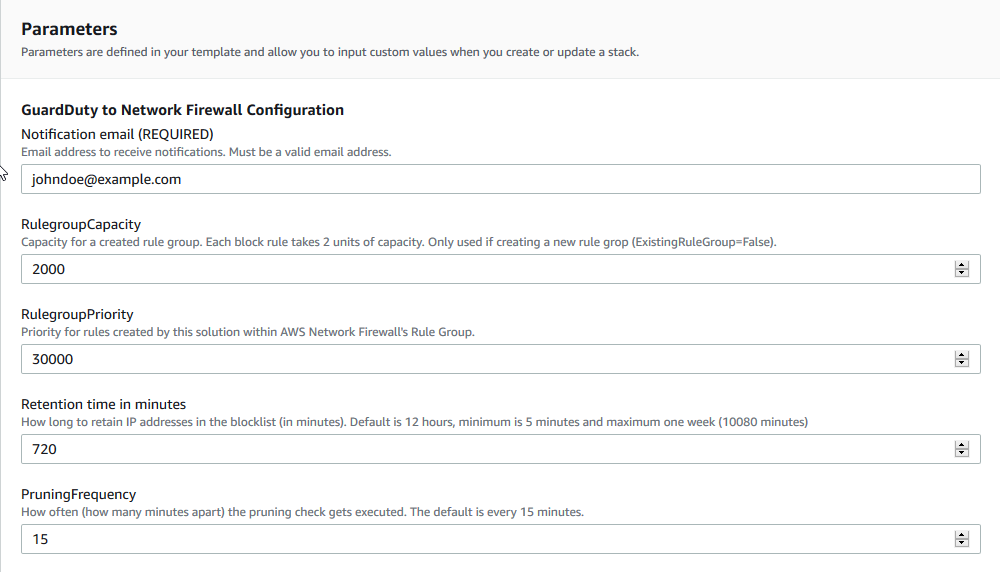This screenshot has width=1000, height=572.
Task: Select the Retention time field showing 720
Action: [501, 449]
